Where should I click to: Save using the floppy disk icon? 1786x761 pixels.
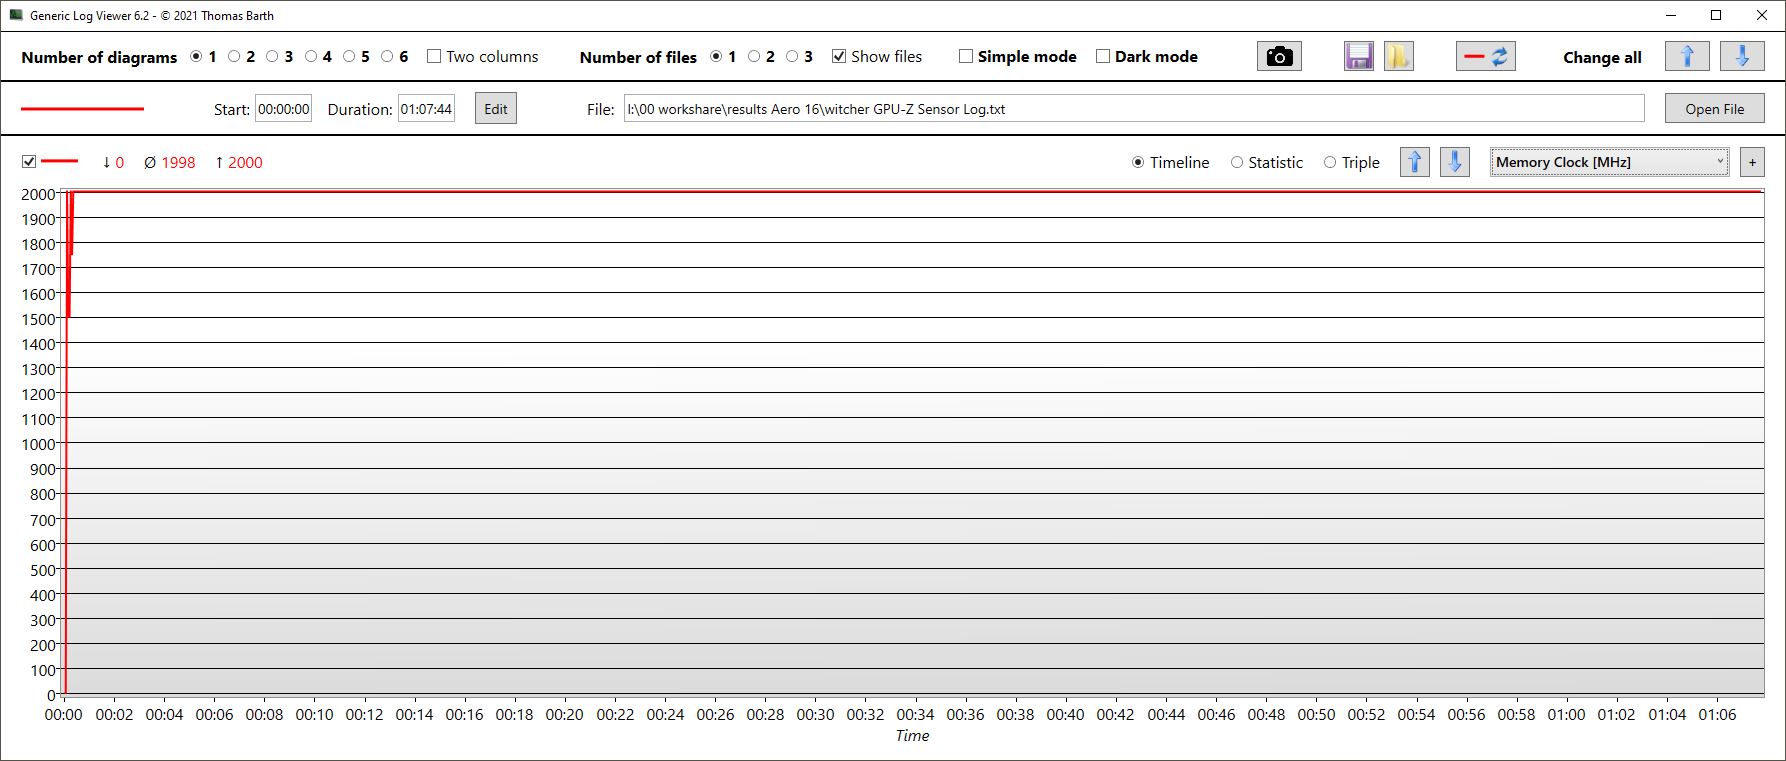1358,57
